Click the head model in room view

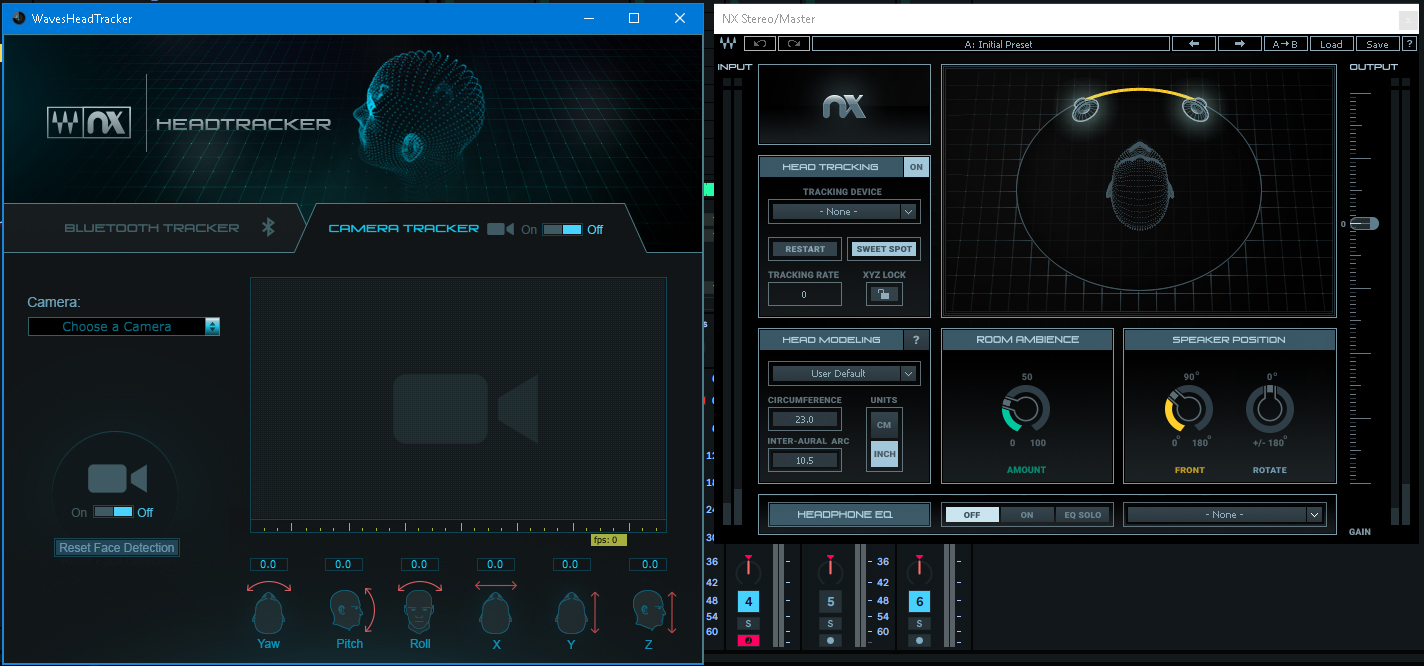pos(1140,186)
